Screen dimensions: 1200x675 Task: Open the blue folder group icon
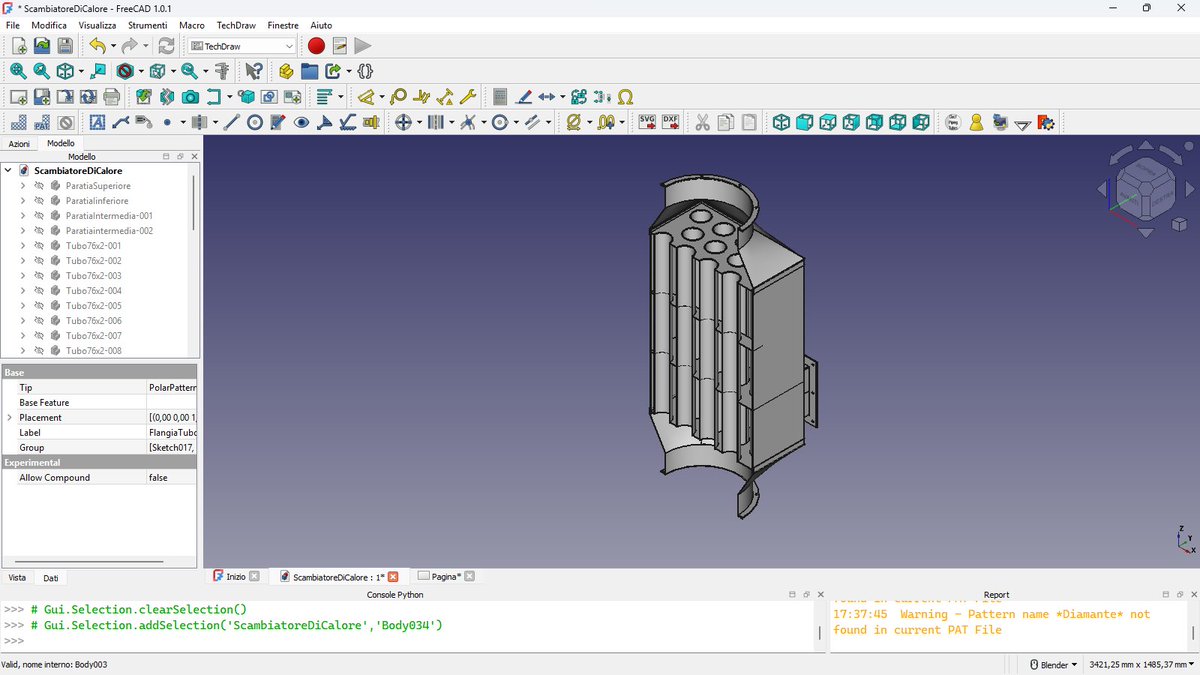[309, 71]
